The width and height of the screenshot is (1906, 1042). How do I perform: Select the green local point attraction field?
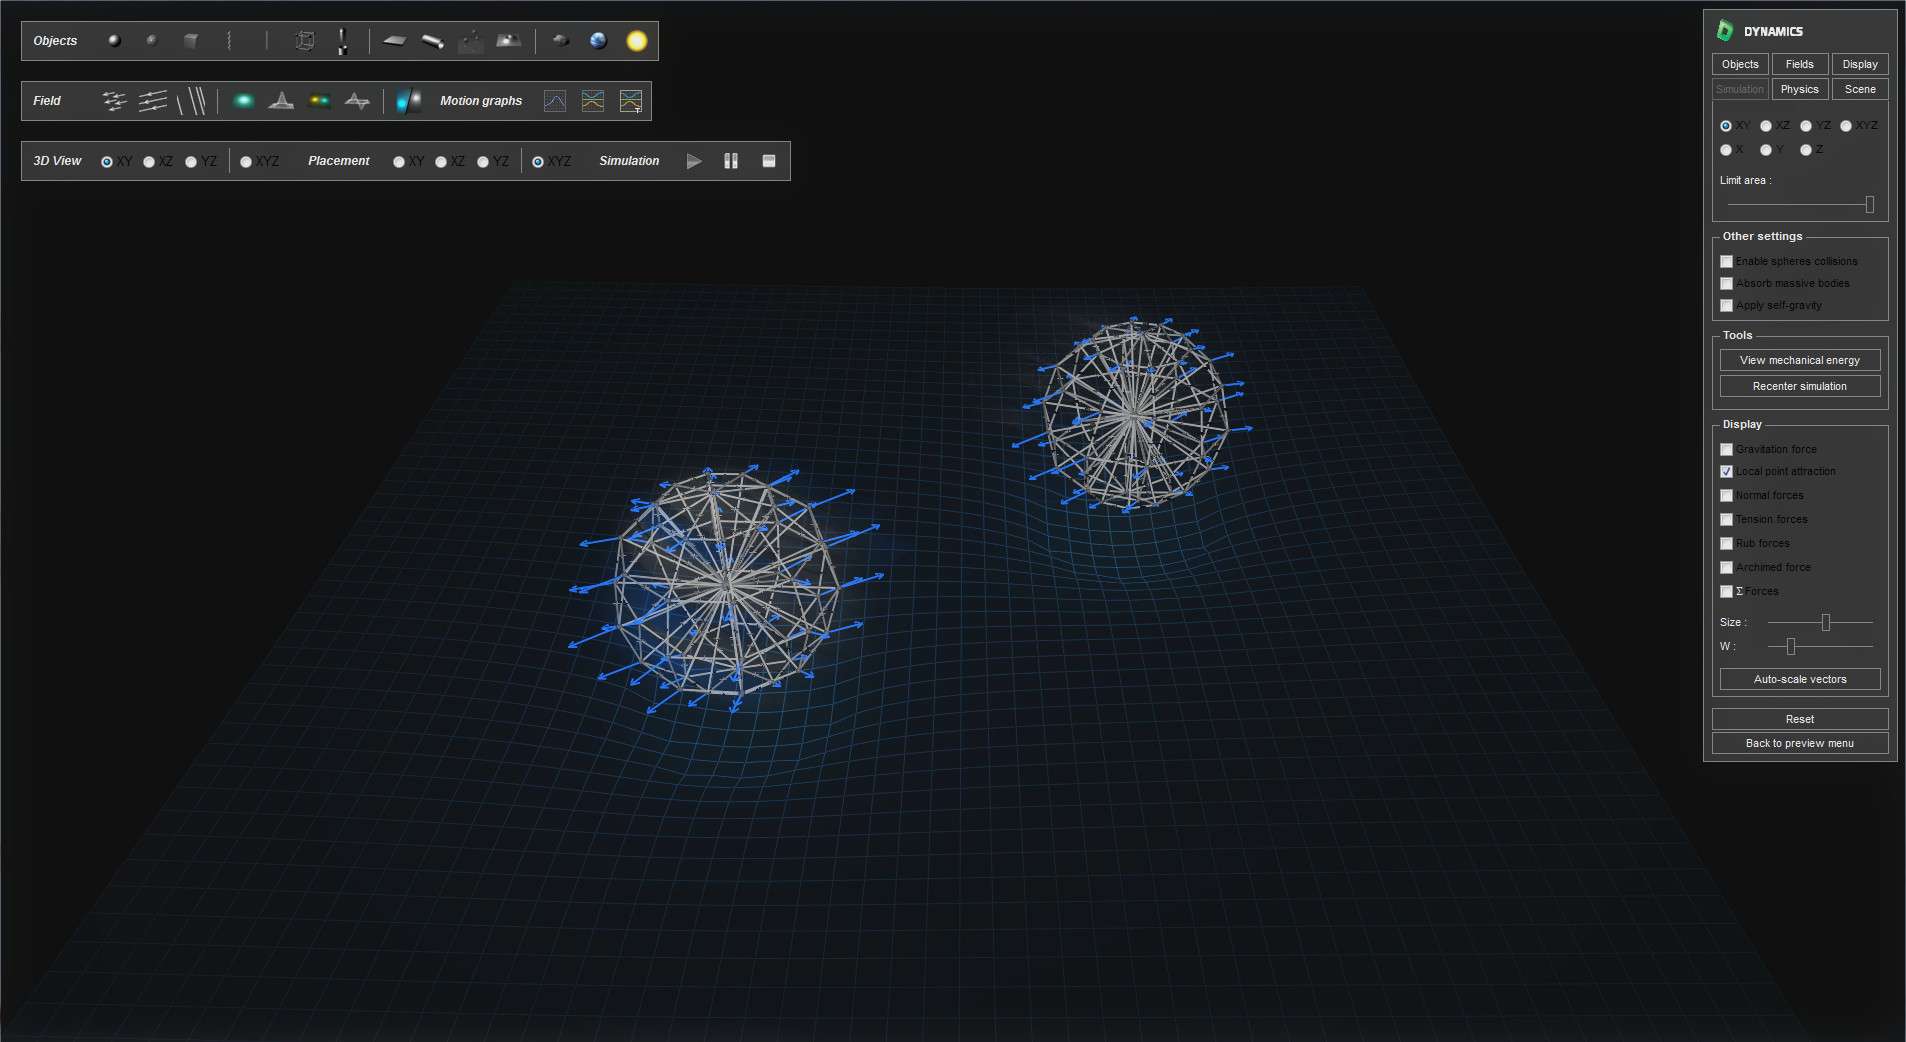(243, 99)
